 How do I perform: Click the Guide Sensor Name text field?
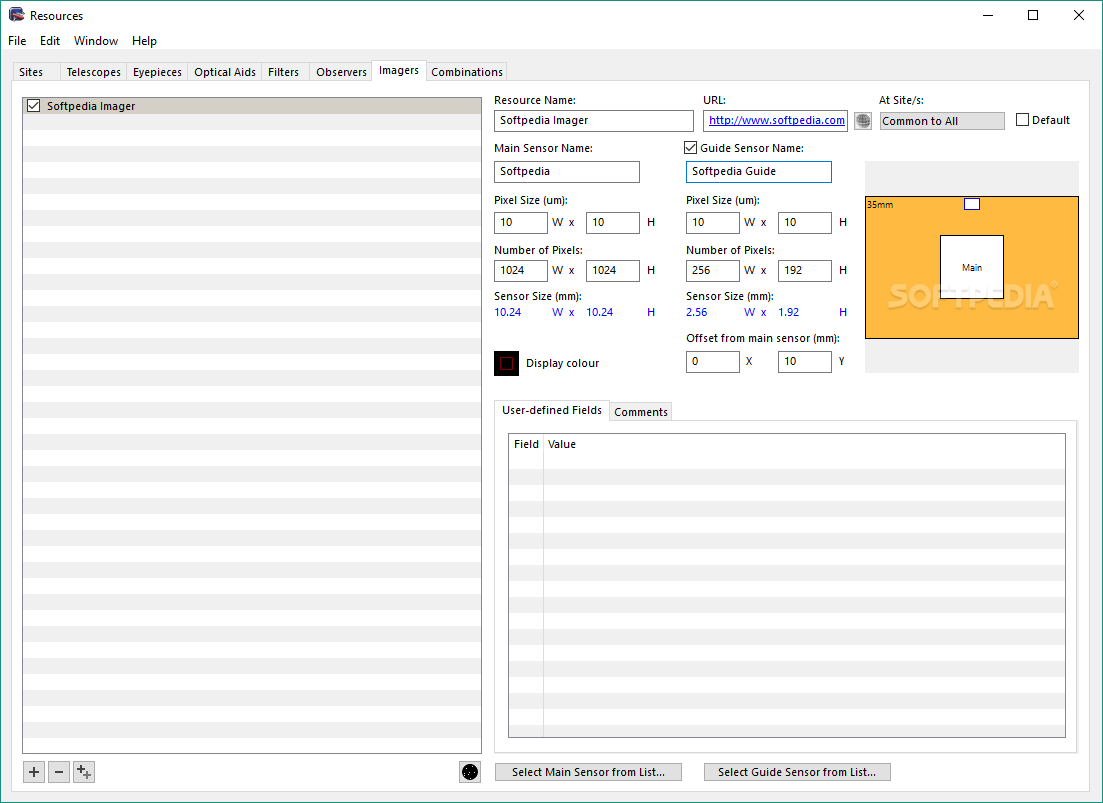point(759,172)
